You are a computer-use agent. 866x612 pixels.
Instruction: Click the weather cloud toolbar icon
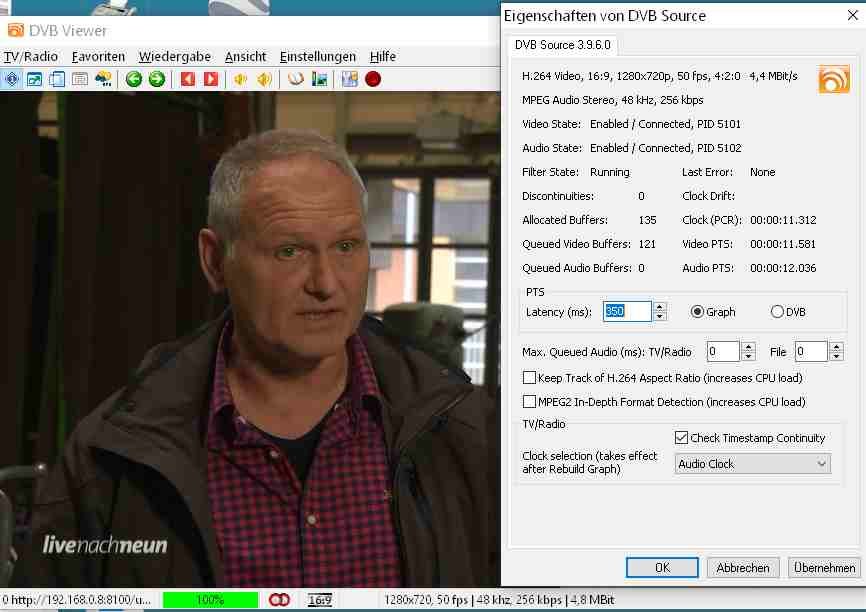103,79
